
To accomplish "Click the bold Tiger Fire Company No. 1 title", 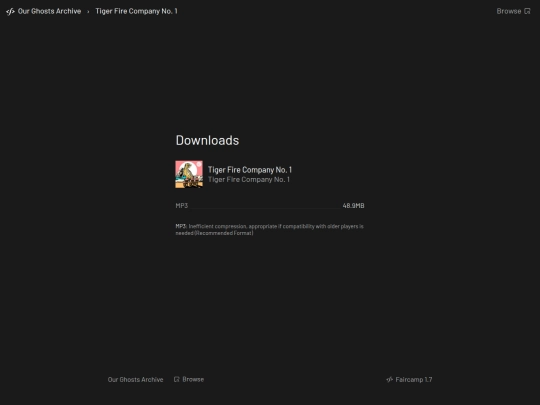I will (x=250, y=170).
